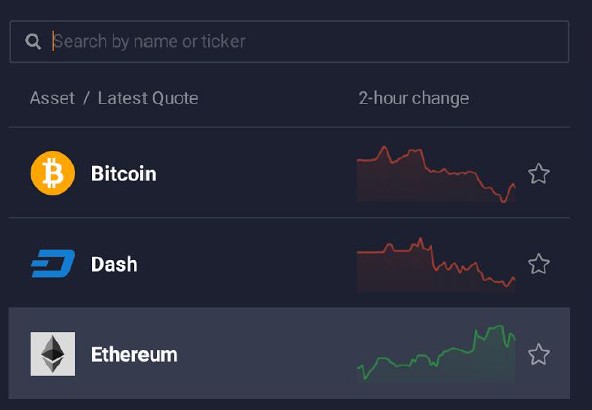Click the blue Dash logo
The image size is (592, 410).
coord(53,264)
